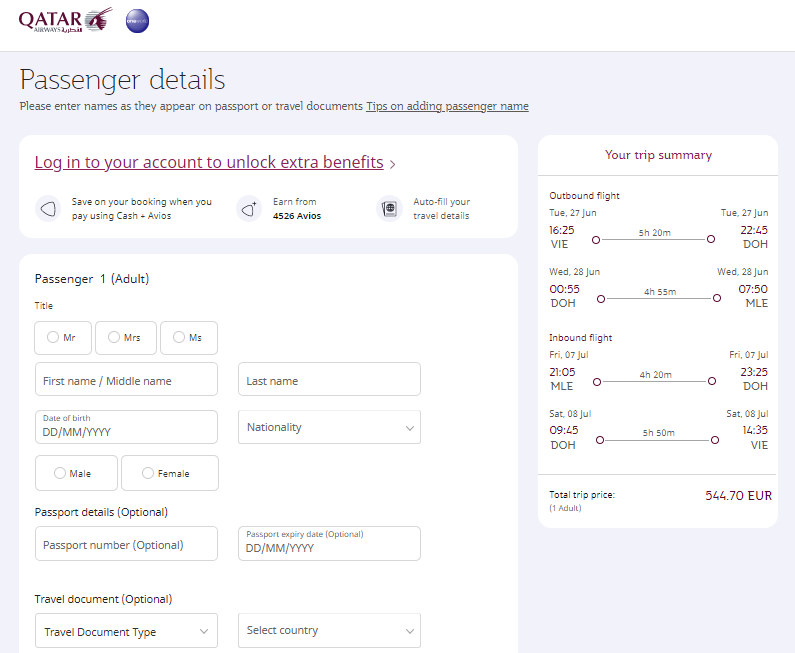Image resolution: width=795 pixels, height=653 pixels.
Task: Click the oneworld alliance badge icon
Action: coord(137,21)
